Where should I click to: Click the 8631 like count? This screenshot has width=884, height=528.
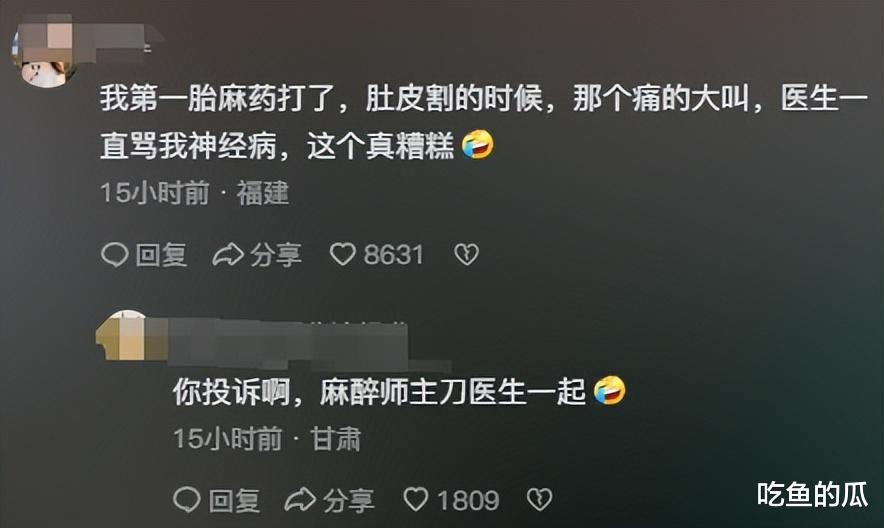tap(394, 255)
